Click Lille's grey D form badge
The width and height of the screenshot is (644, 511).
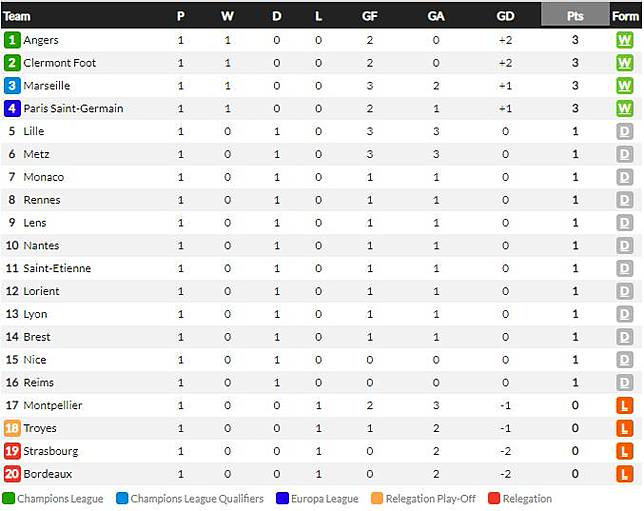[625, 131]
